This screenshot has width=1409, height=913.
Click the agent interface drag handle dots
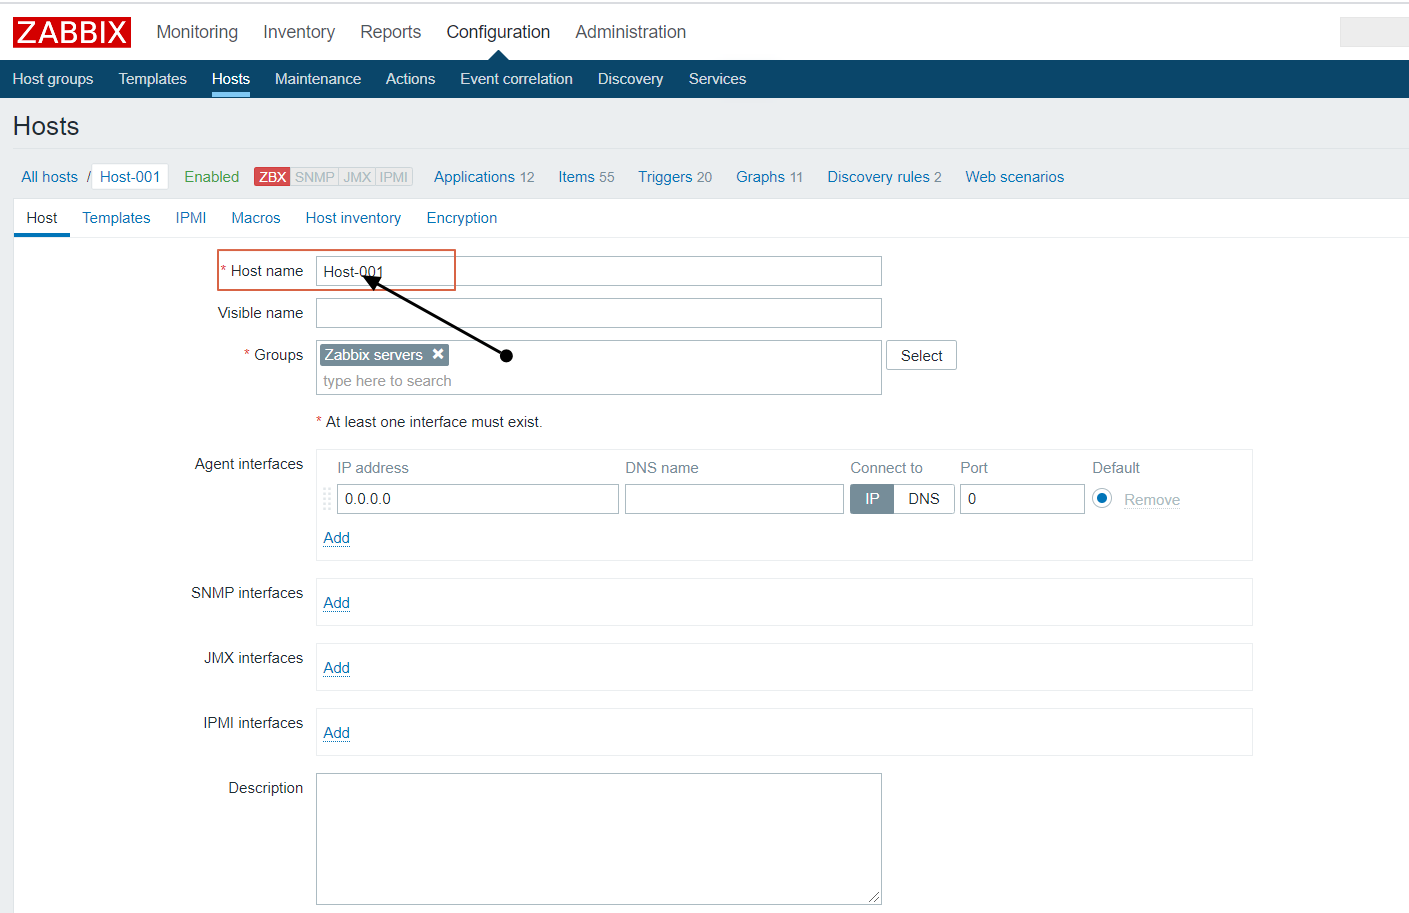click(326, 498)
